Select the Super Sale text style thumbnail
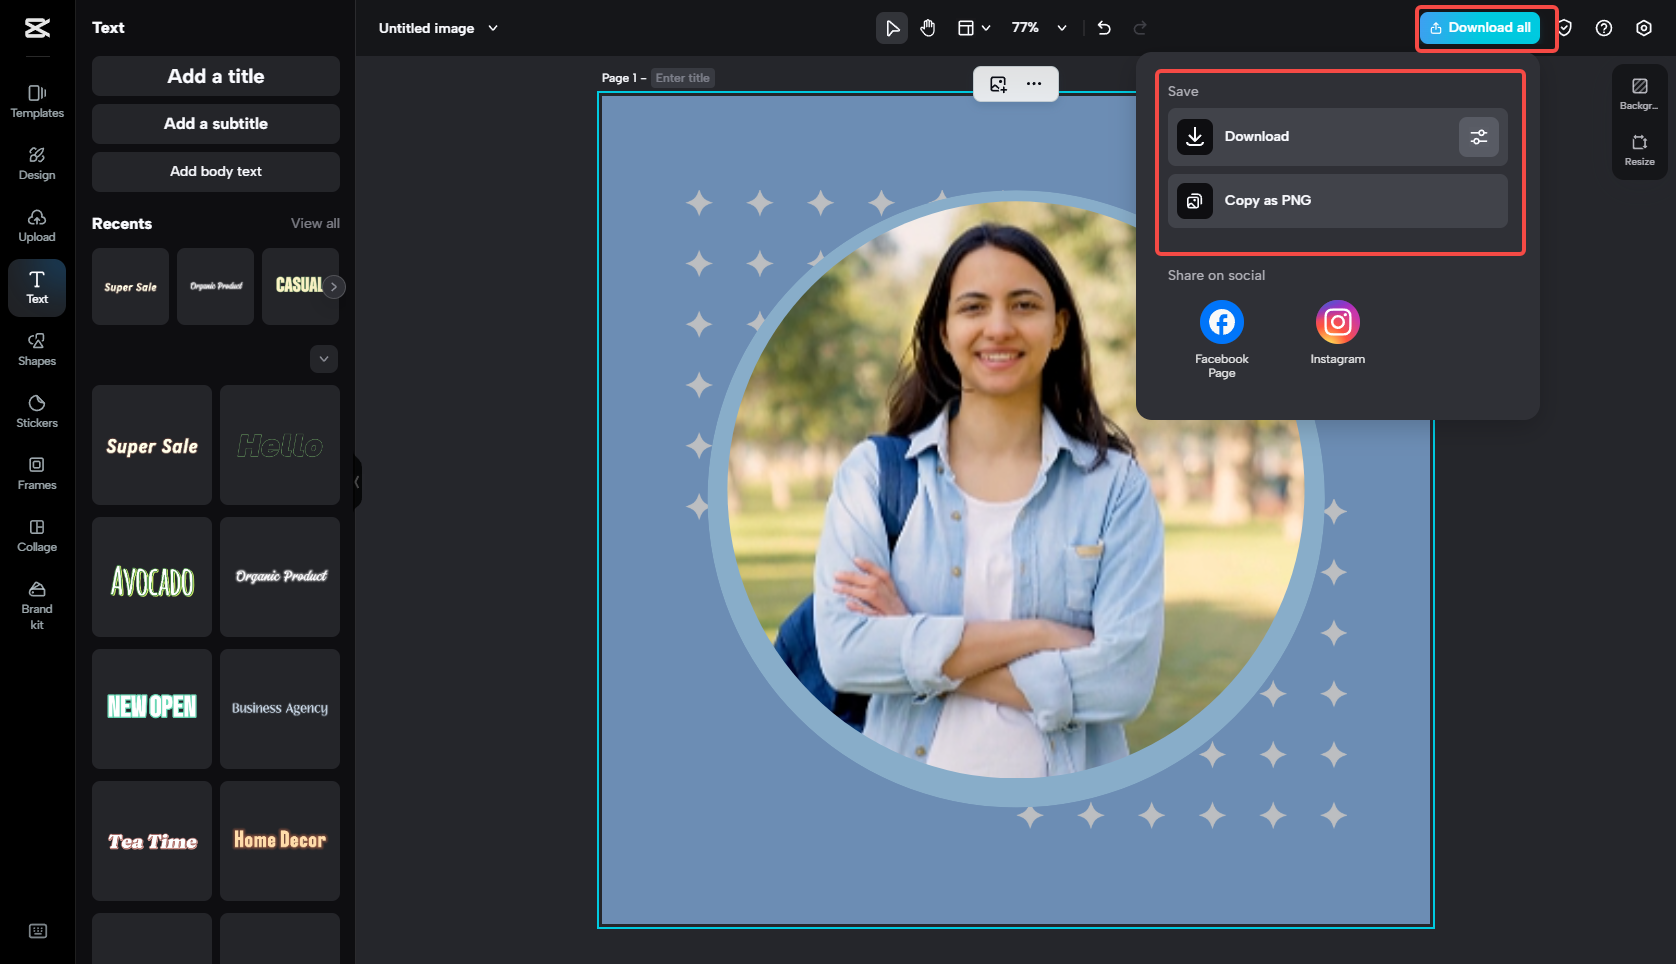 coord(151,445)
